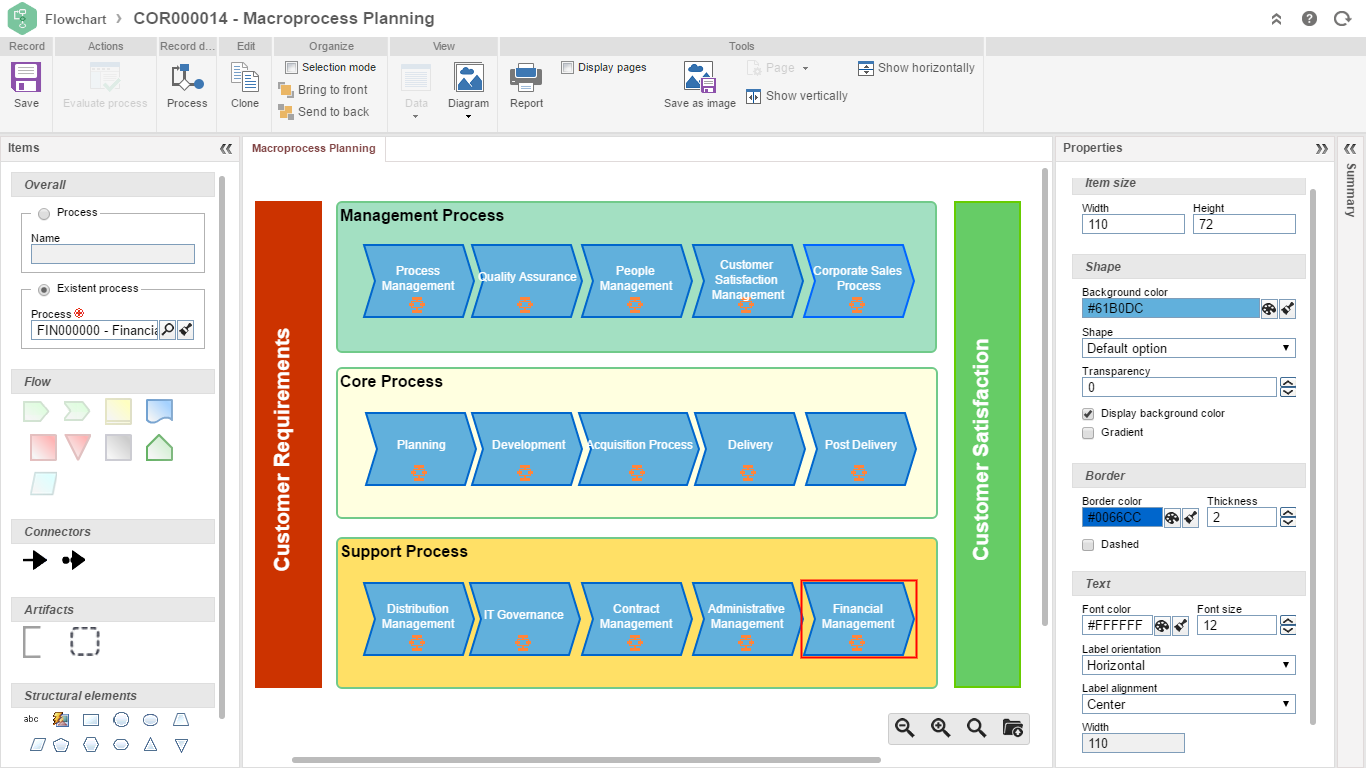The height and width of the screenshot is (768, 1366).
Task: Show diagram vertically
Action: tap(797, 96)
